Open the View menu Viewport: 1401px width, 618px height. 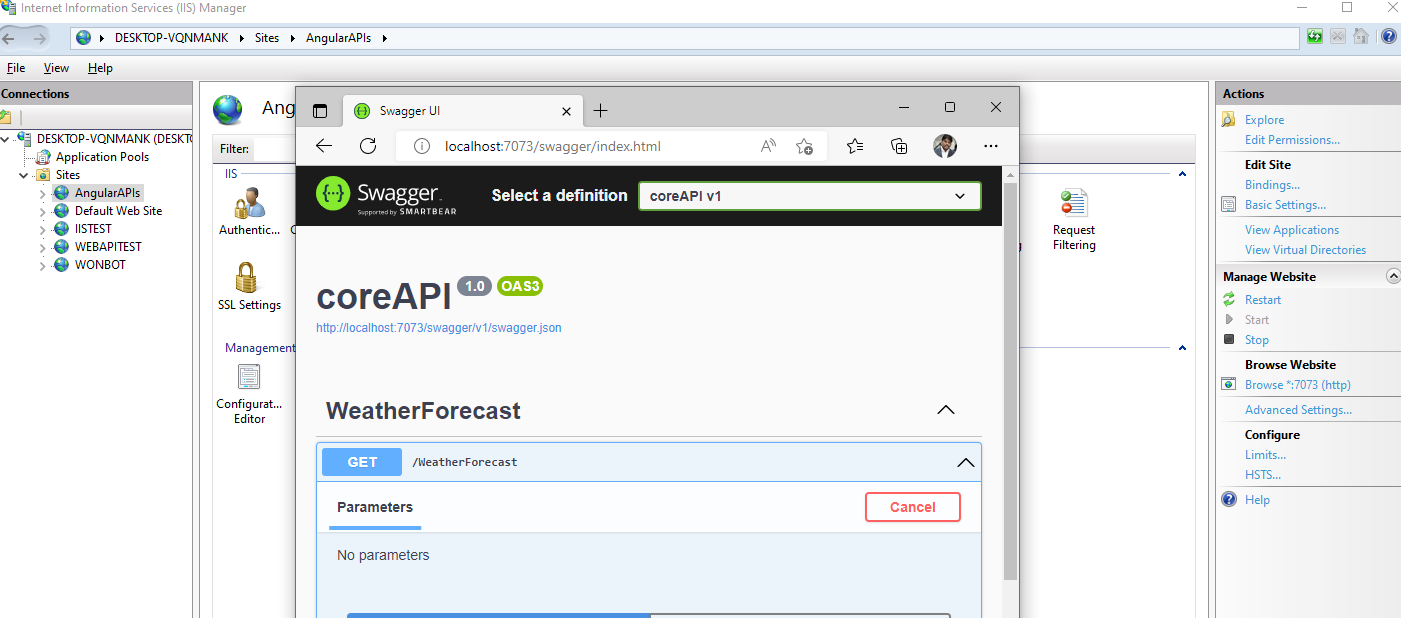56,68
